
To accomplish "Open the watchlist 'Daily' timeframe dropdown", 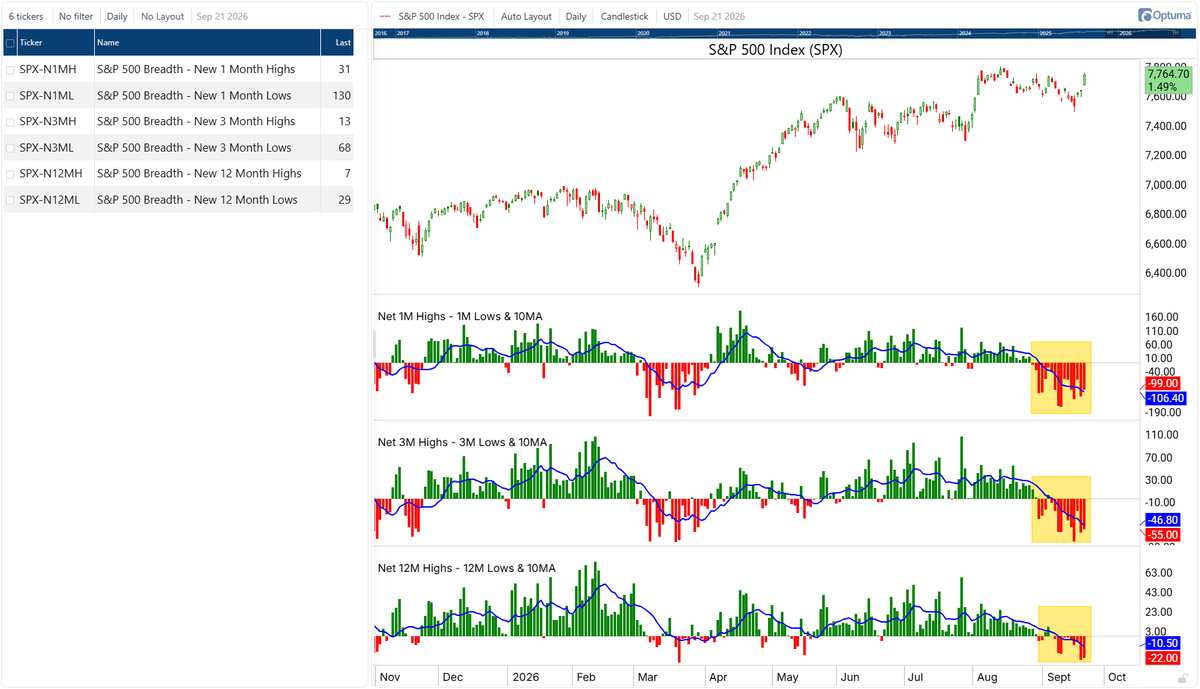I will 117,17.
